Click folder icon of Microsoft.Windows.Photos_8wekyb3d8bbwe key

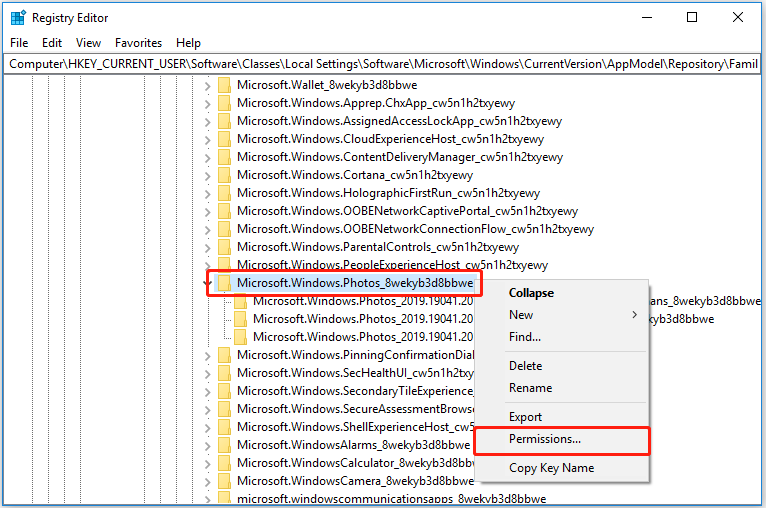224,283
